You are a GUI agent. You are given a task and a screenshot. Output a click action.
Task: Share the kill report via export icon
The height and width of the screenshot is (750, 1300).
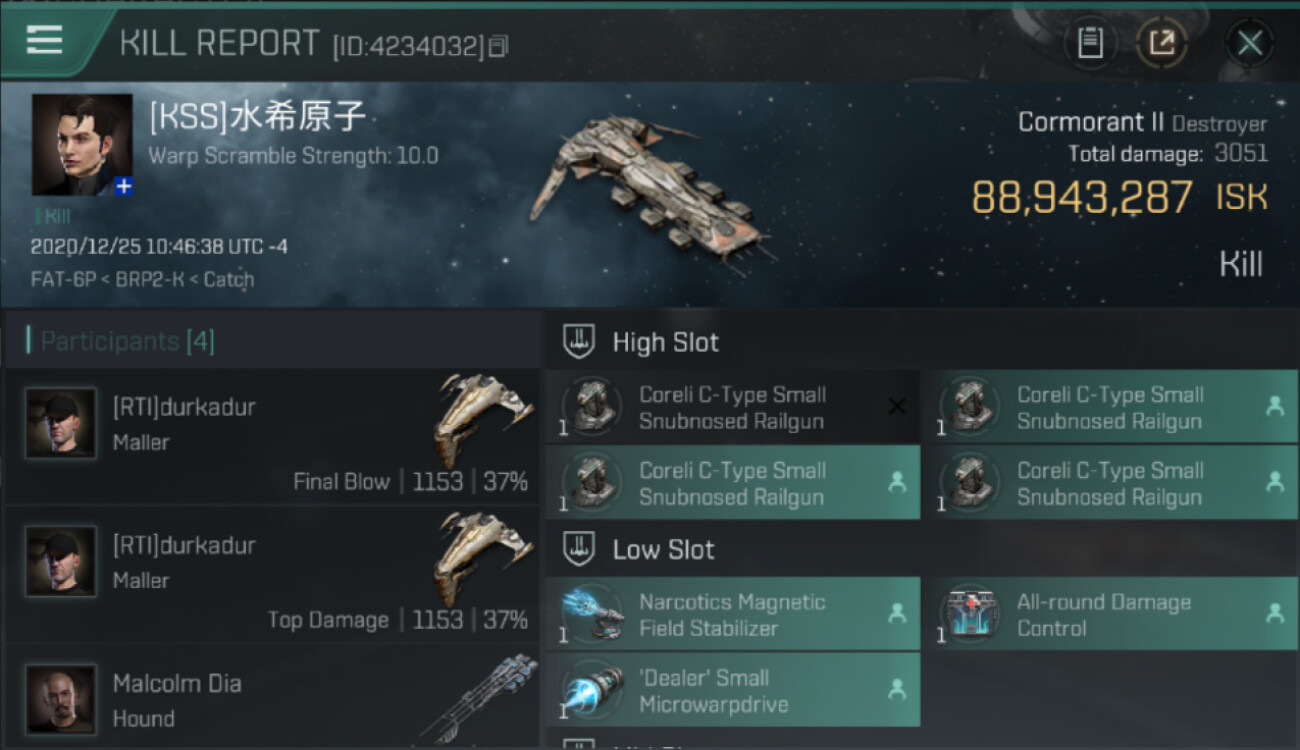tap(1161, 43)
